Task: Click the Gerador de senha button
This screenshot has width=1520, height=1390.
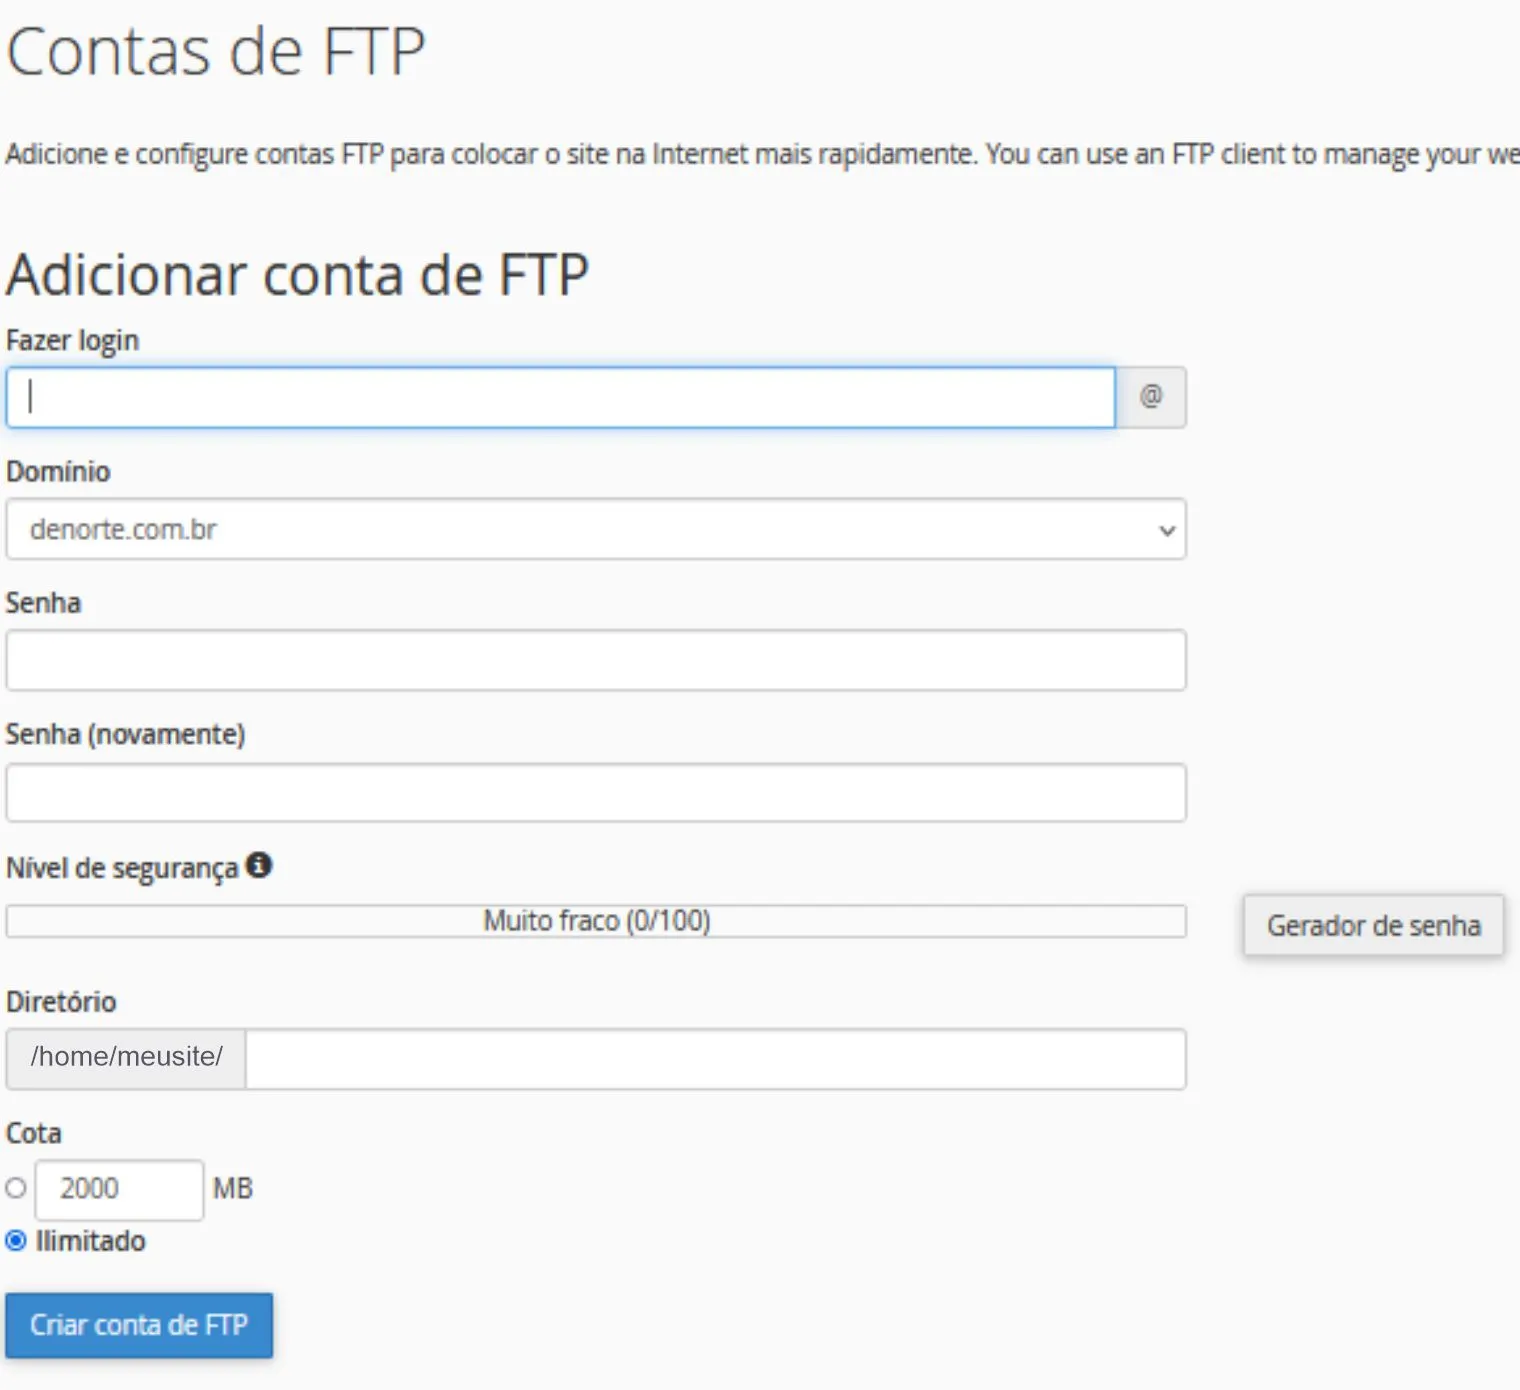Action: [1372, 925]
